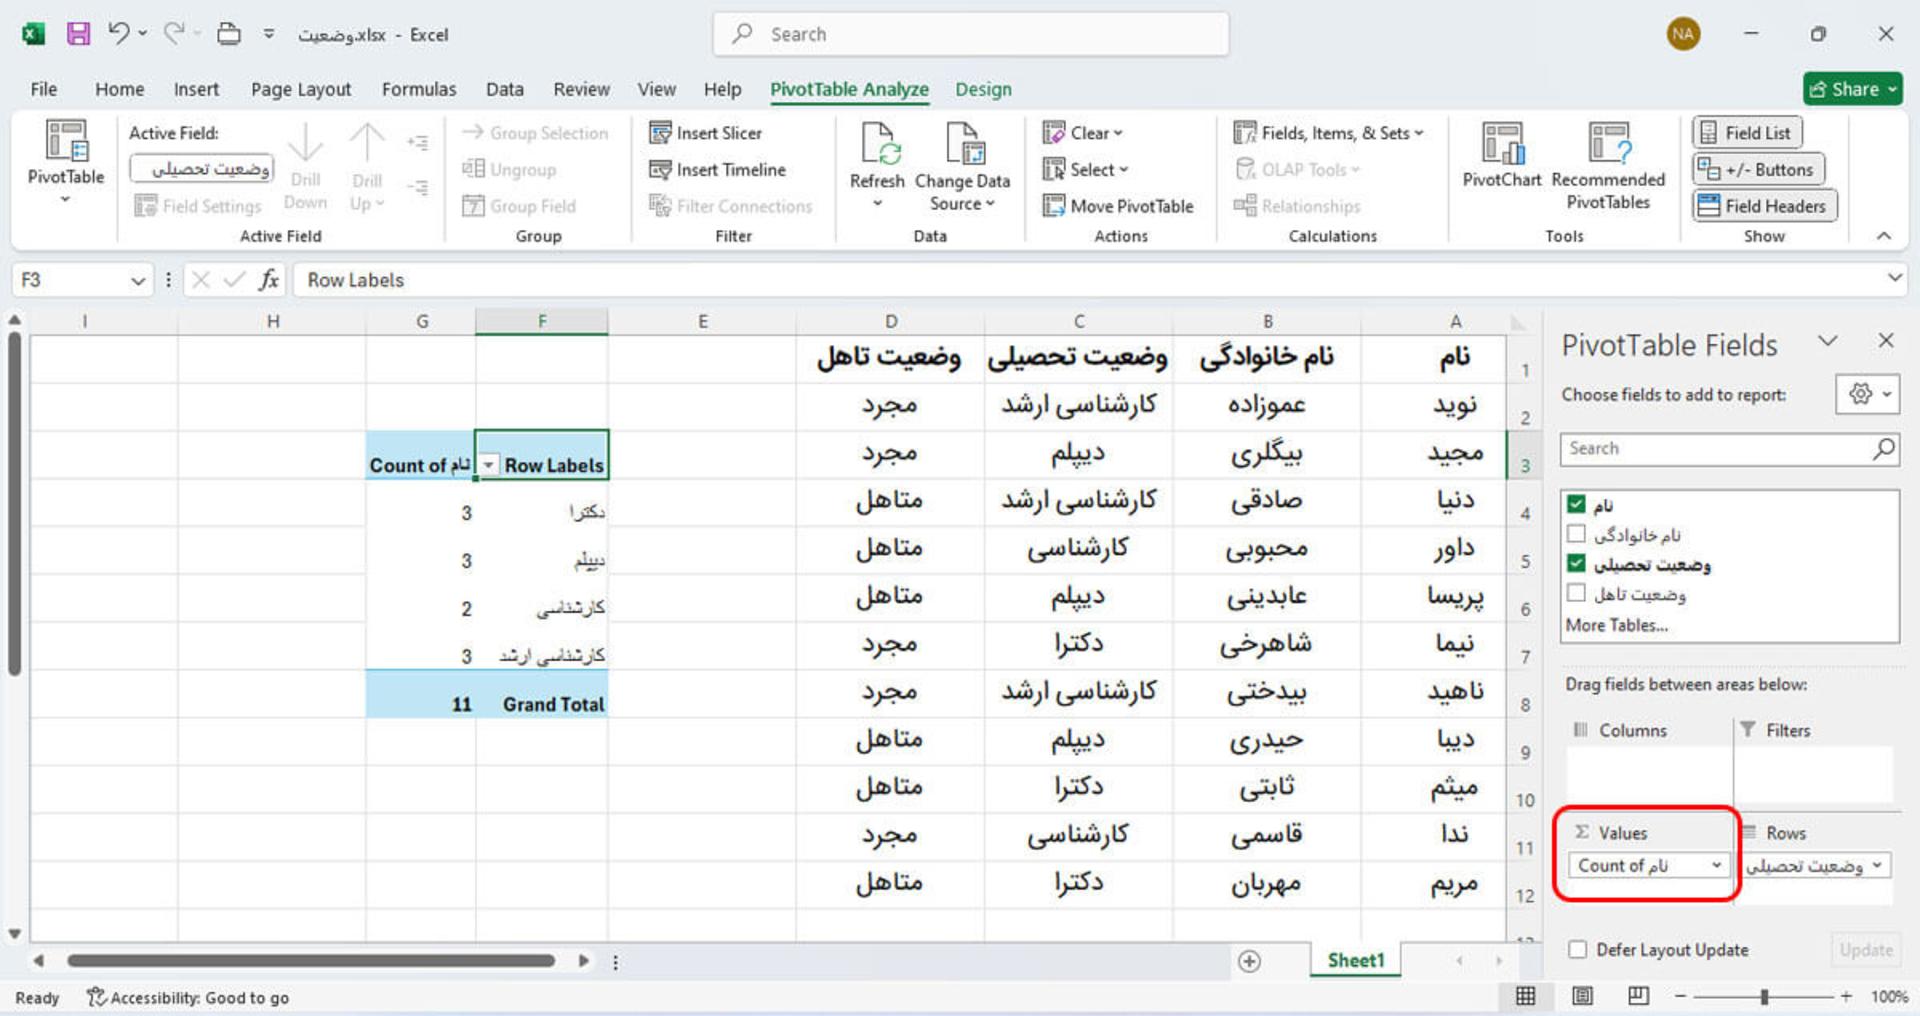Click the Save icon in title bar
Viewport: 1920px width, 1016px height.
78,34
